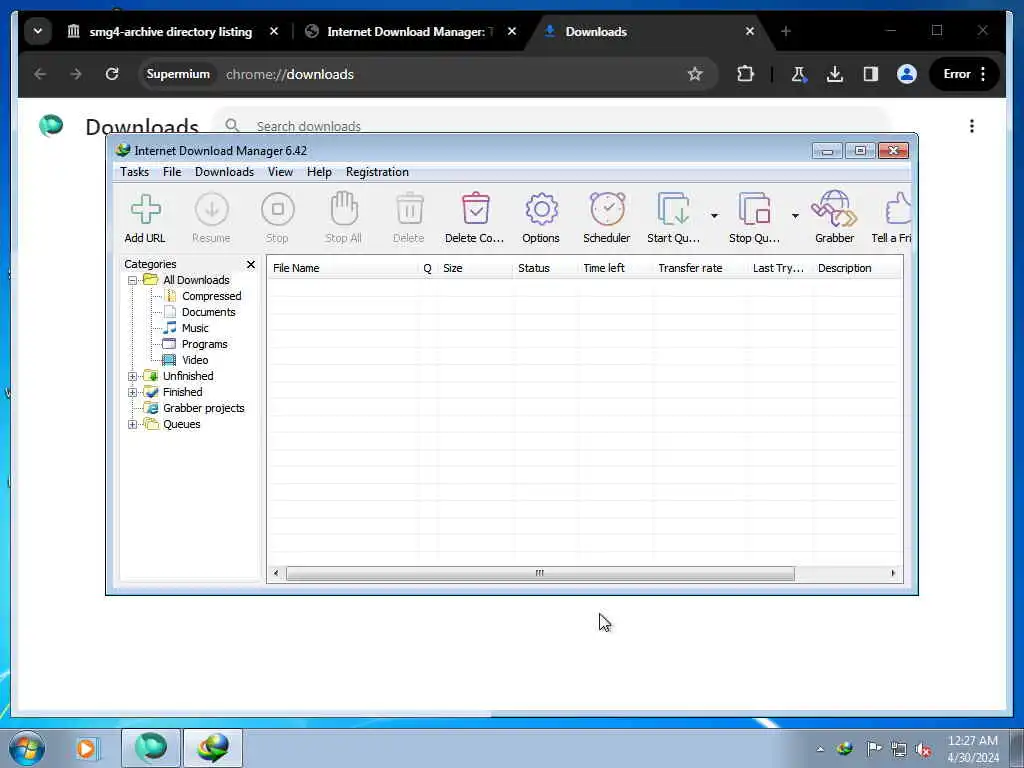Click the Q column header
The image size is (1024, 768).
428,268
